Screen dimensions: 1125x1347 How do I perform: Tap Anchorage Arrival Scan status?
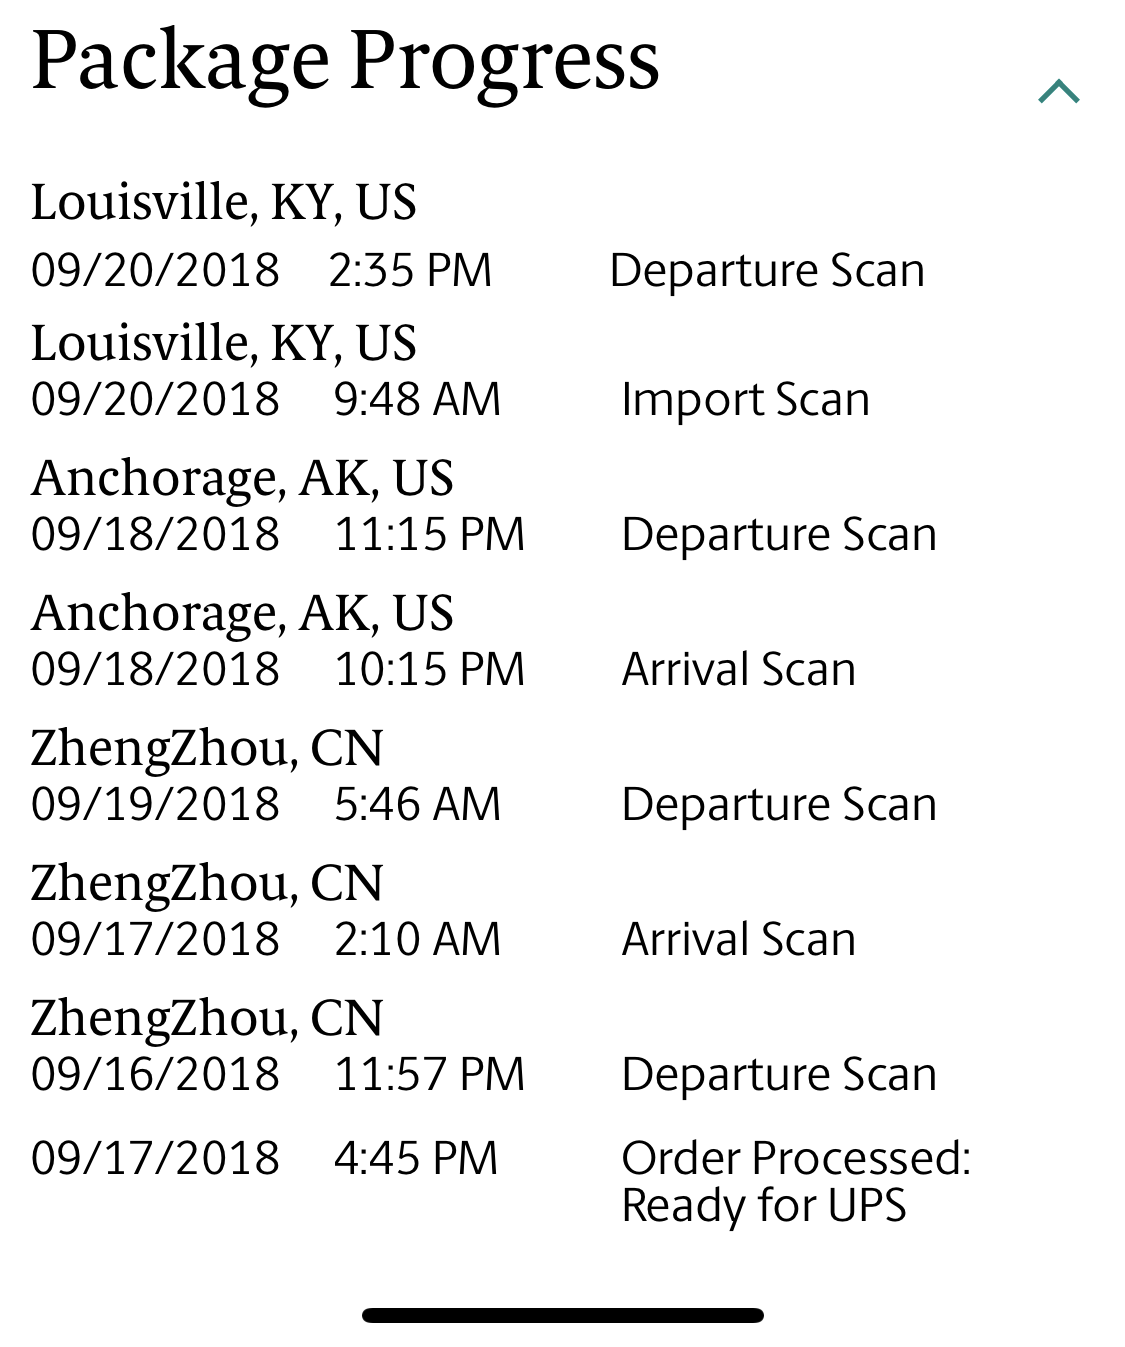[739, 669]
